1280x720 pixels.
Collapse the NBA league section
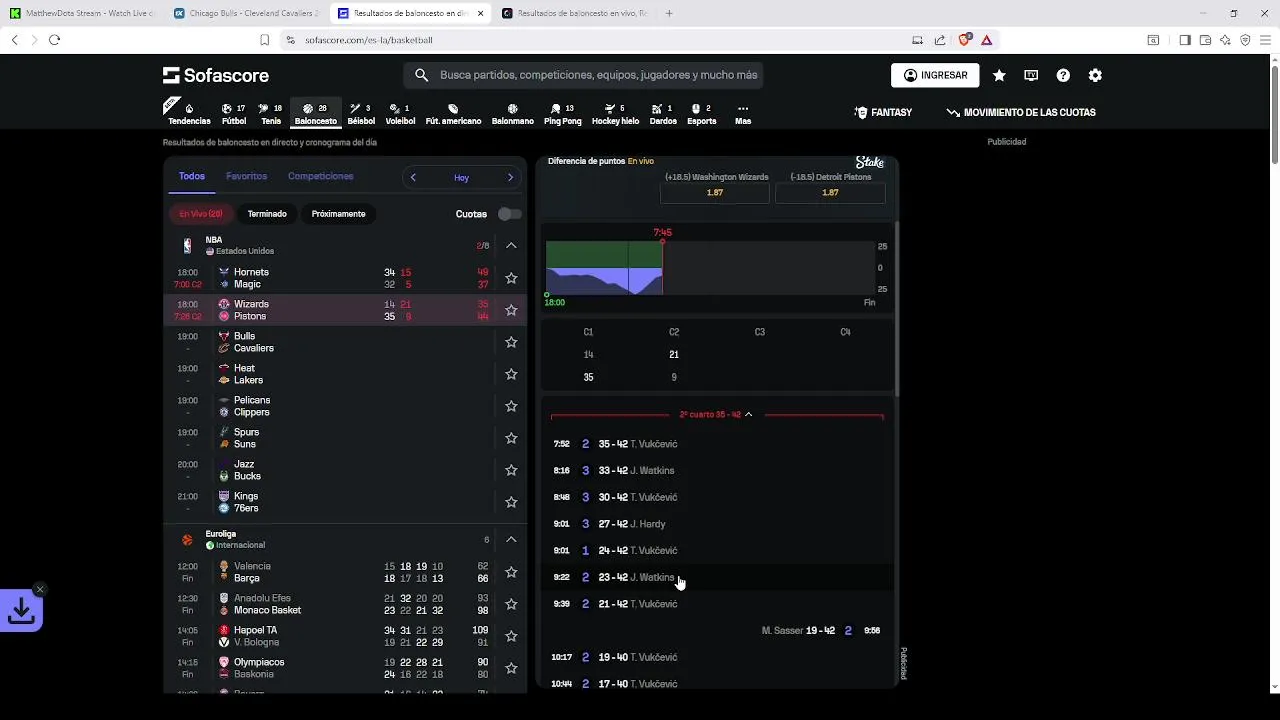point(511,245)
